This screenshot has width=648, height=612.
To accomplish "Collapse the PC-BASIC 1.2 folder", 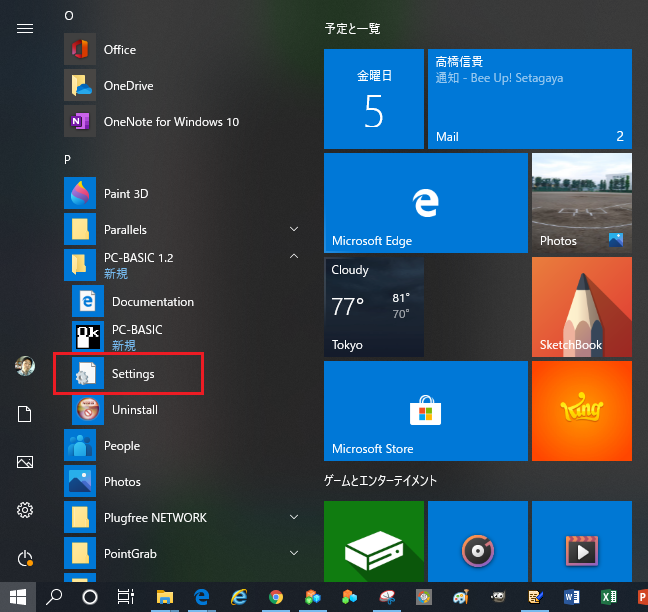I will 294,257.
